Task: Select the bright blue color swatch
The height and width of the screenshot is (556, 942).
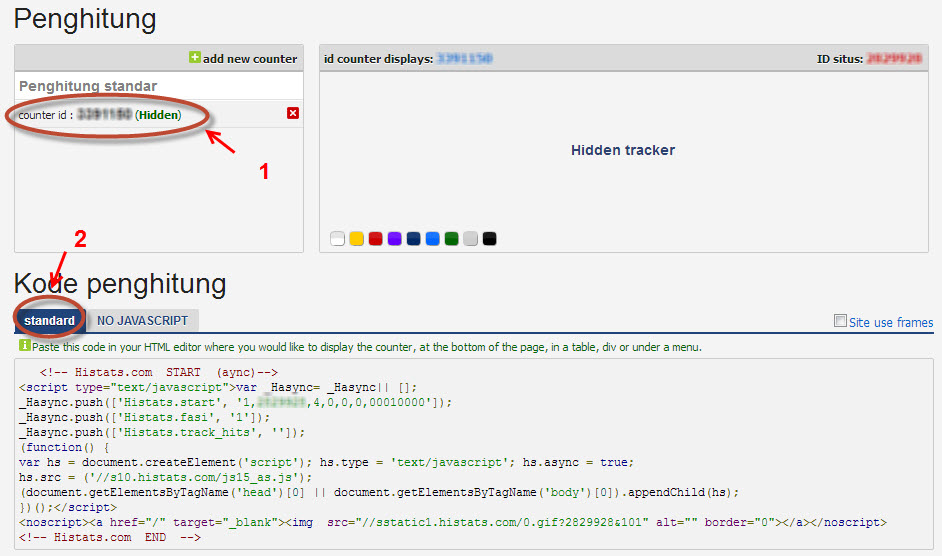Action: click(432, 239)
